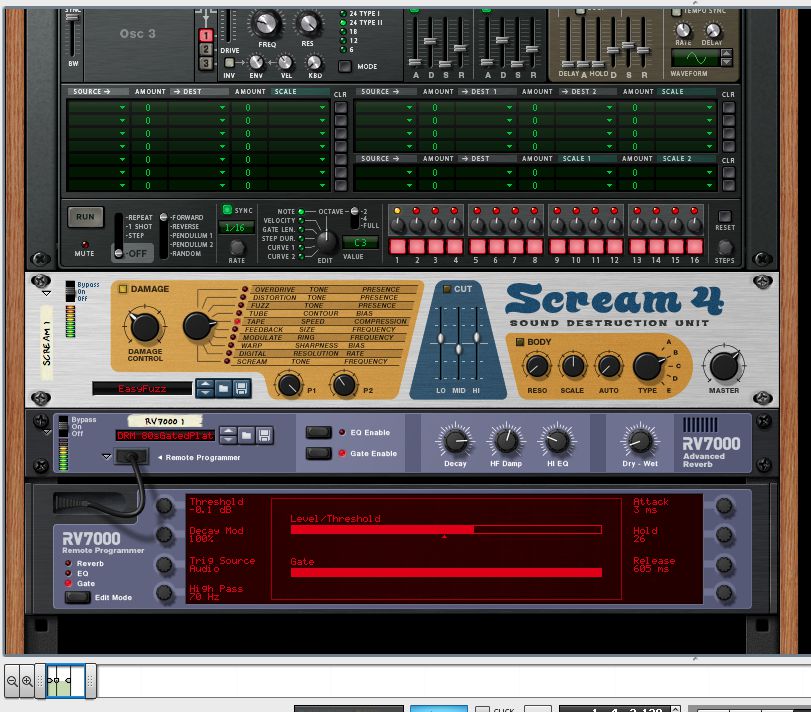Click the first CLR button in left matrix
Screen dimensions: 811x712
tap(340, 108)
